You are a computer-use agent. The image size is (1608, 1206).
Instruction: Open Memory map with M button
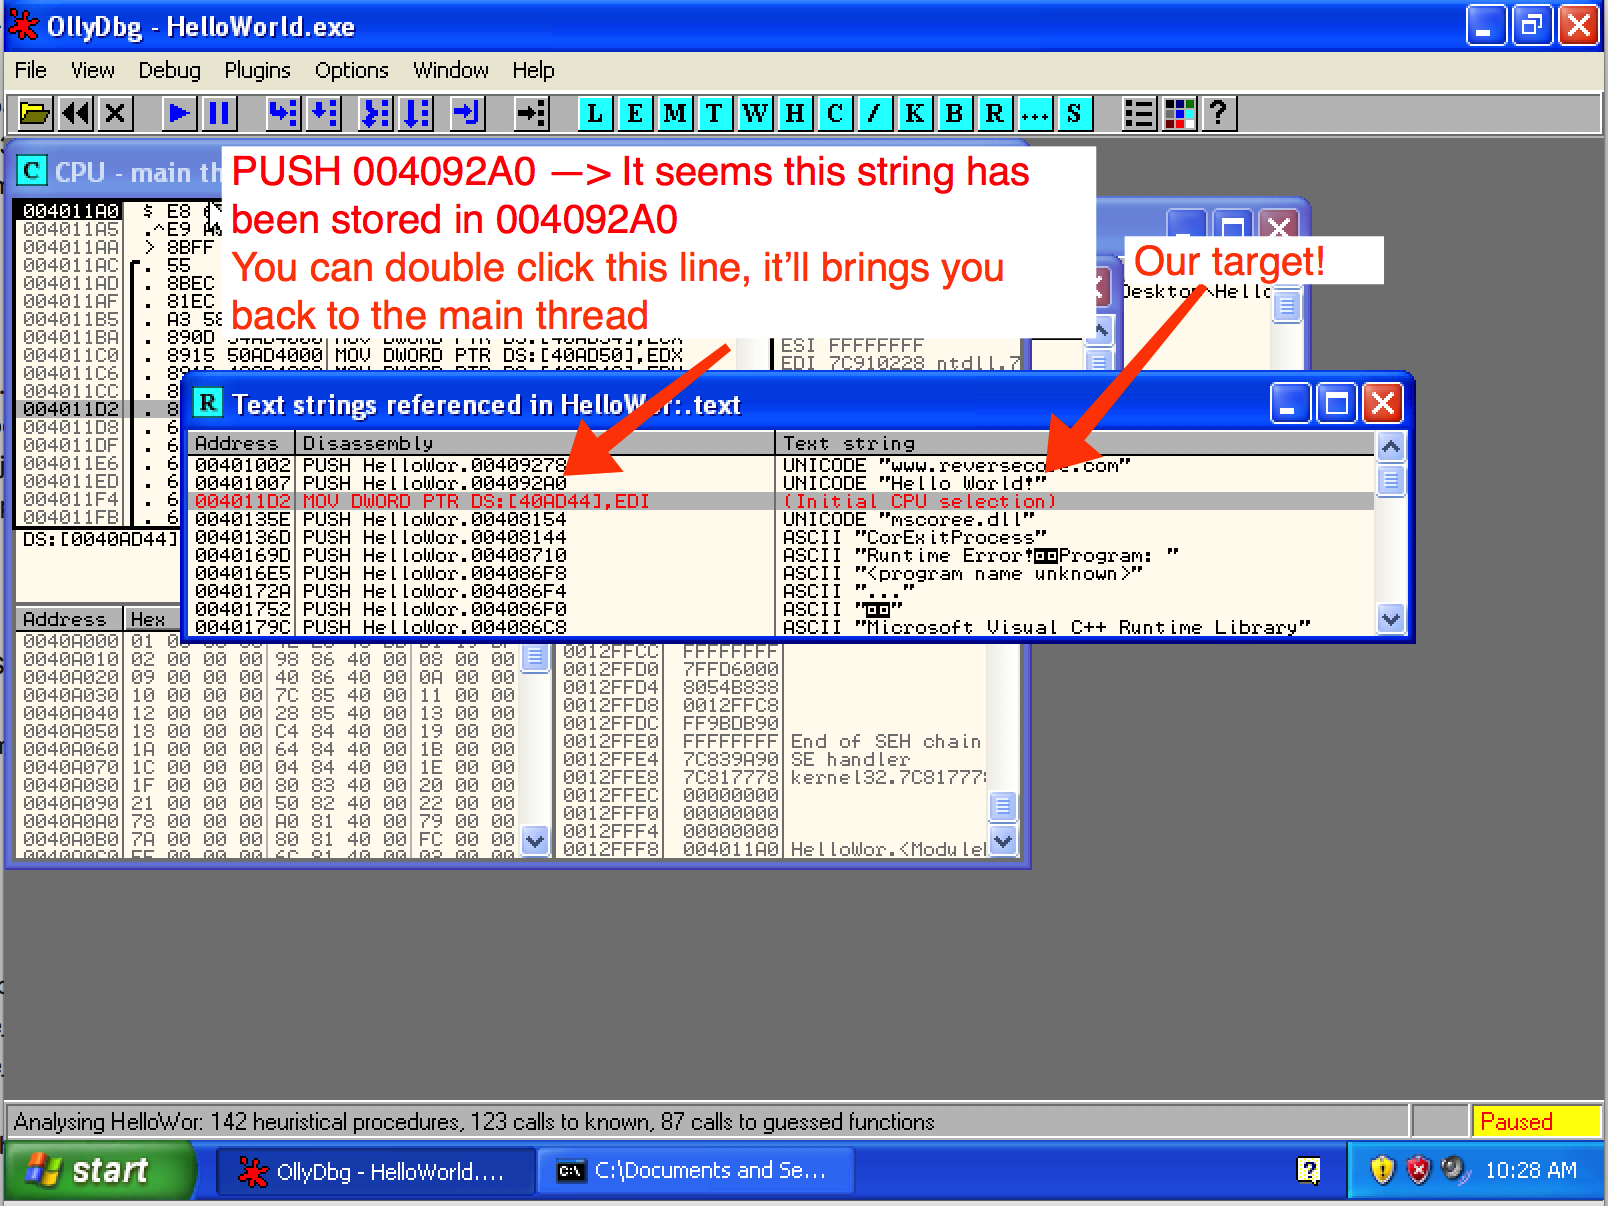675,113
